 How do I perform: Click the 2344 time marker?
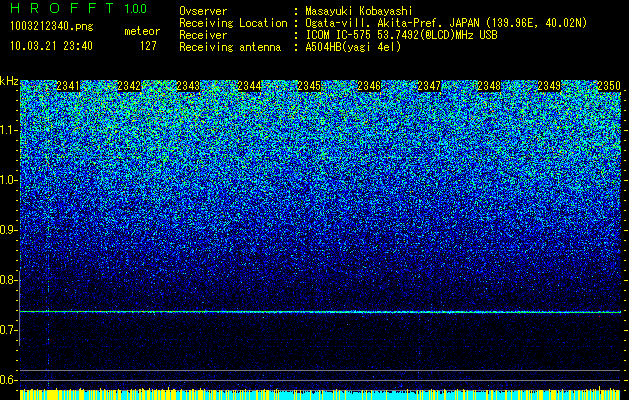click(x=249, y=86)
